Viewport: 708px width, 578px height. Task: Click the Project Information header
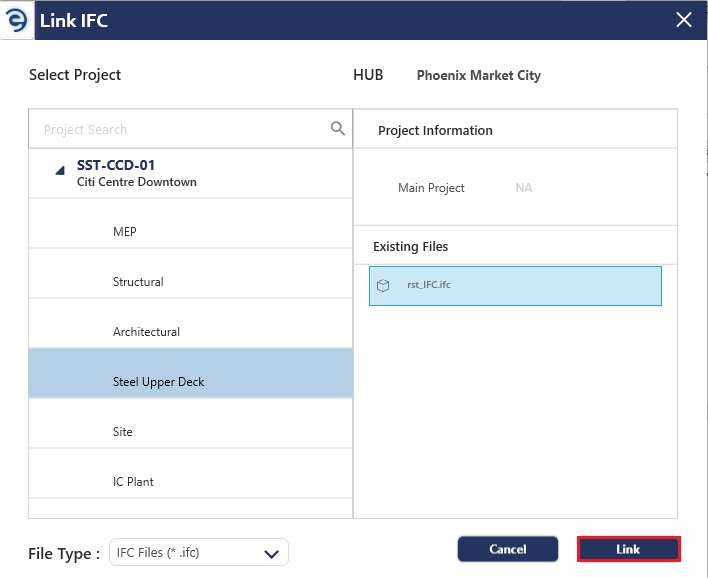435,131
